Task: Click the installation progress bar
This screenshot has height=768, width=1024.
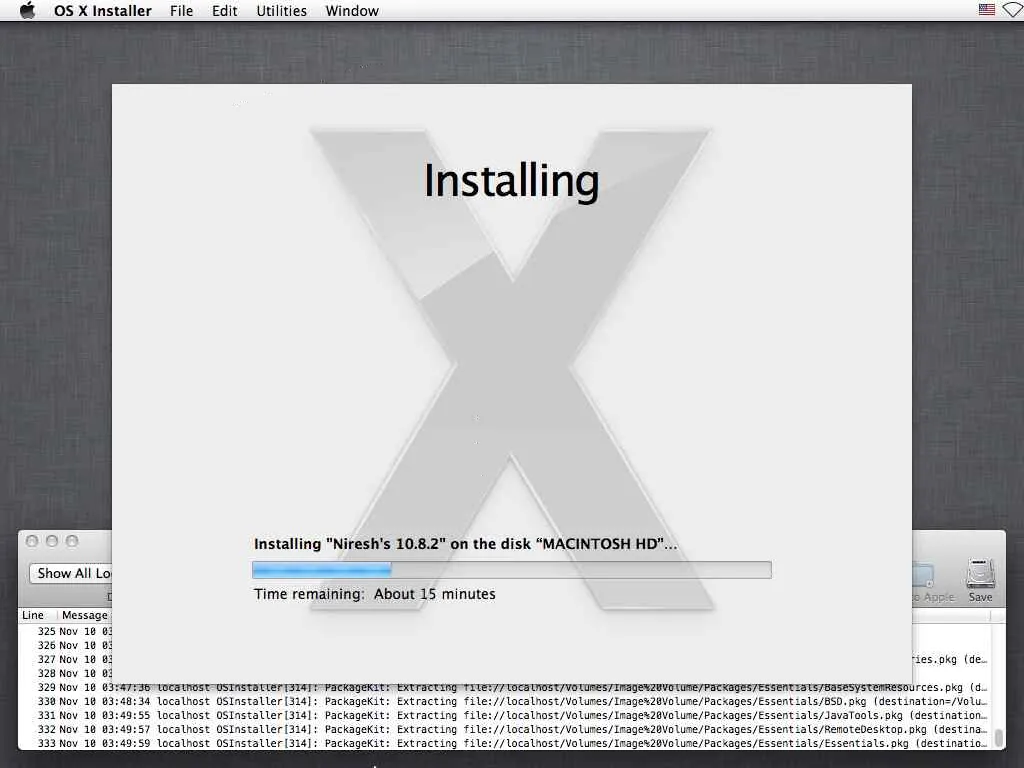Action: (511, 570)
